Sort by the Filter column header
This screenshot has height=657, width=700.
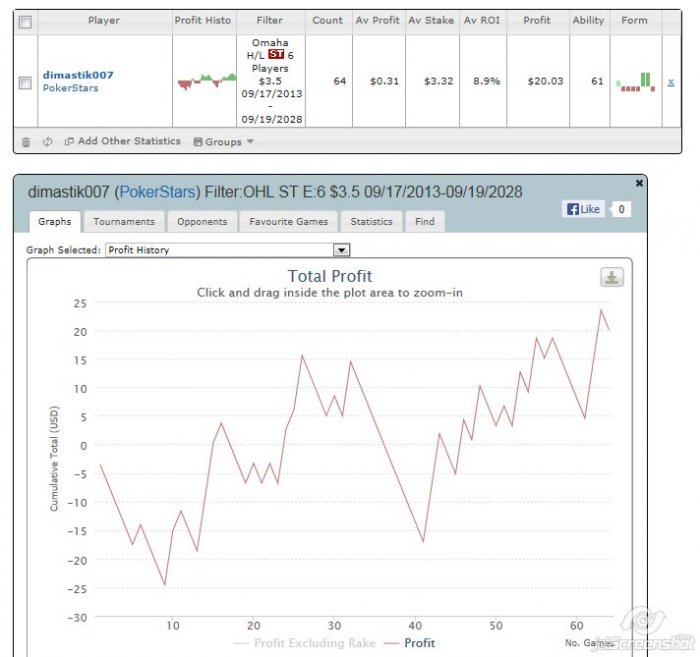270,21
